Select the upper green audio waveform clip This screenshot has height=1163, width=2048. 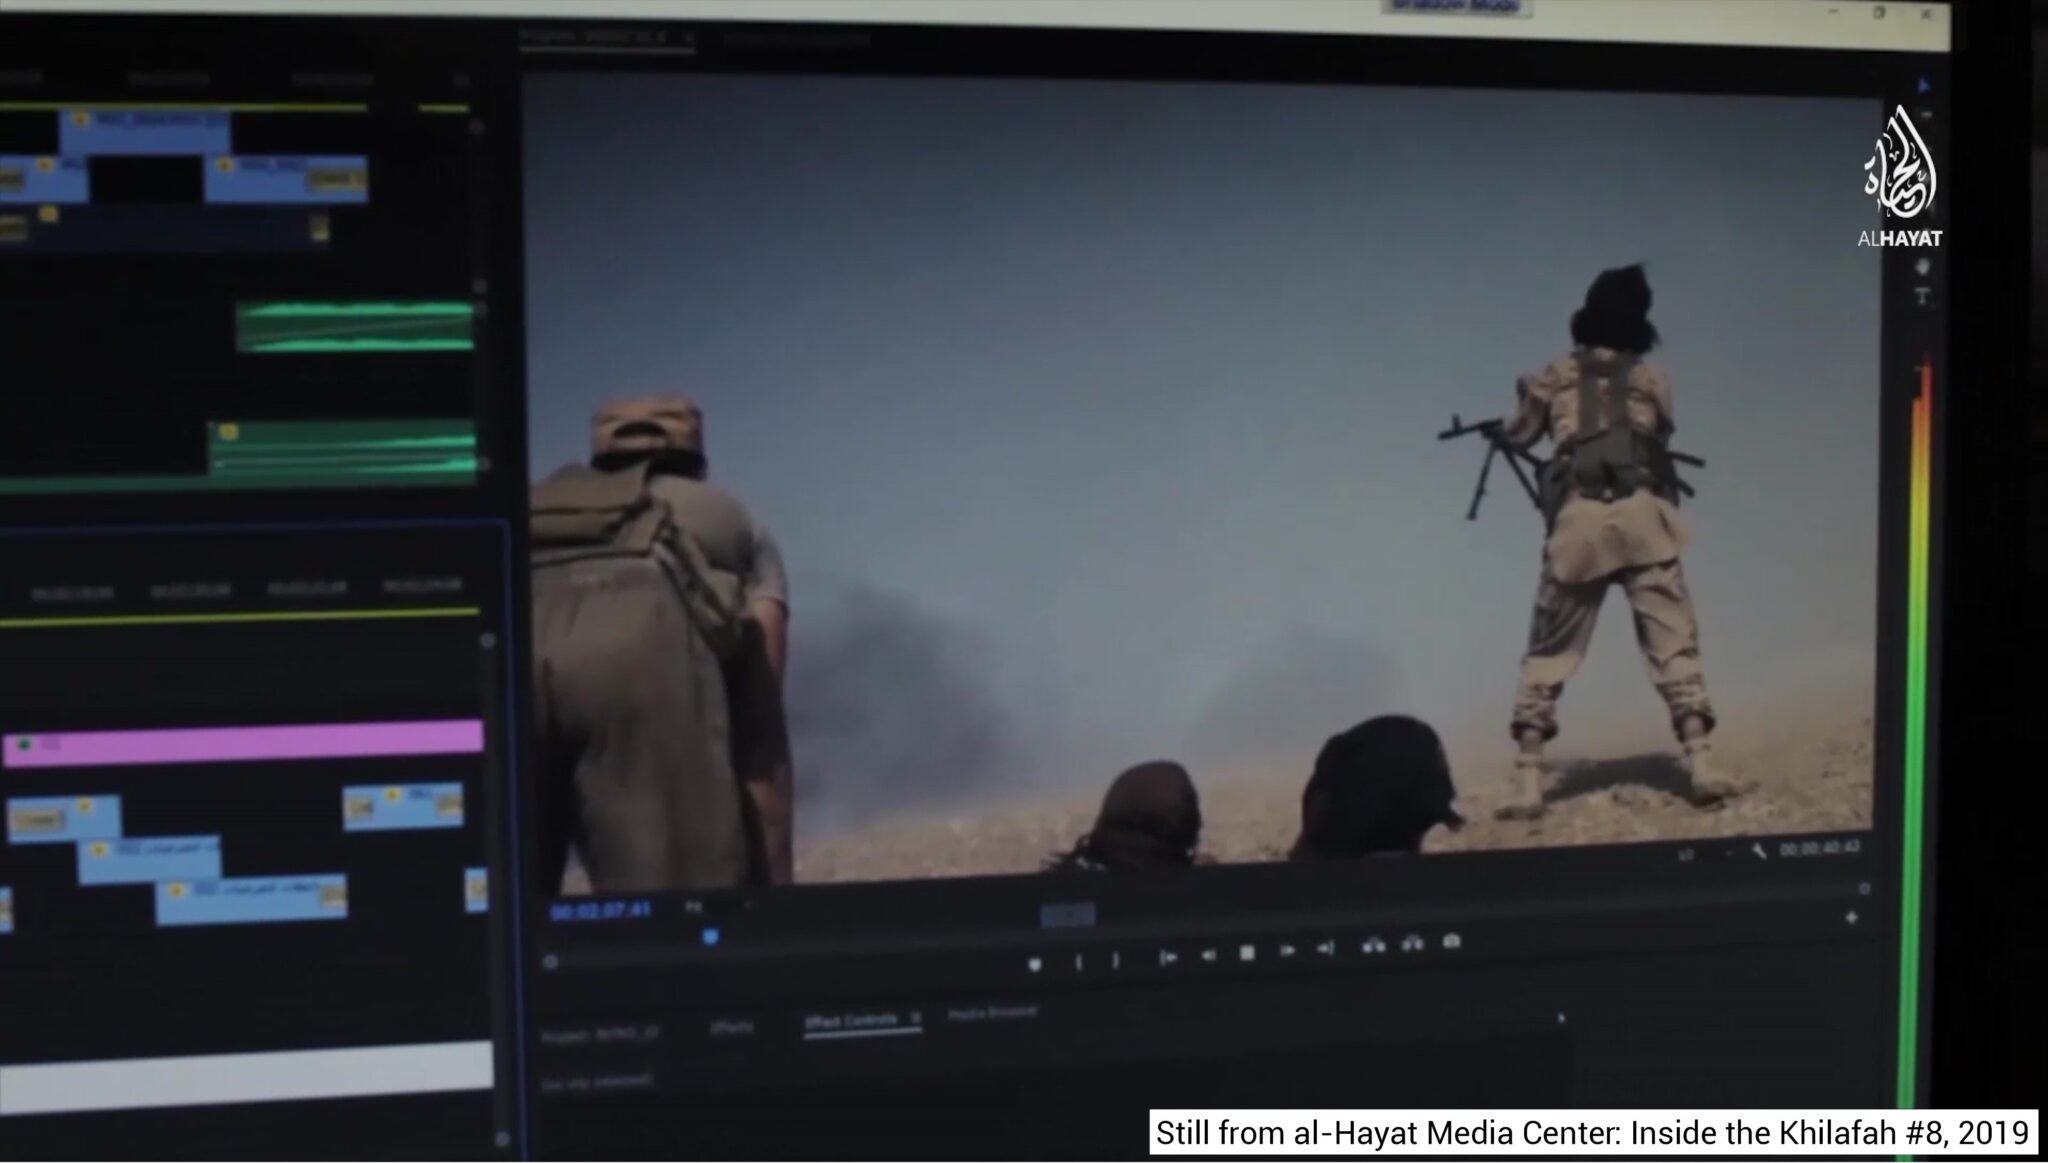click(354, 327)
